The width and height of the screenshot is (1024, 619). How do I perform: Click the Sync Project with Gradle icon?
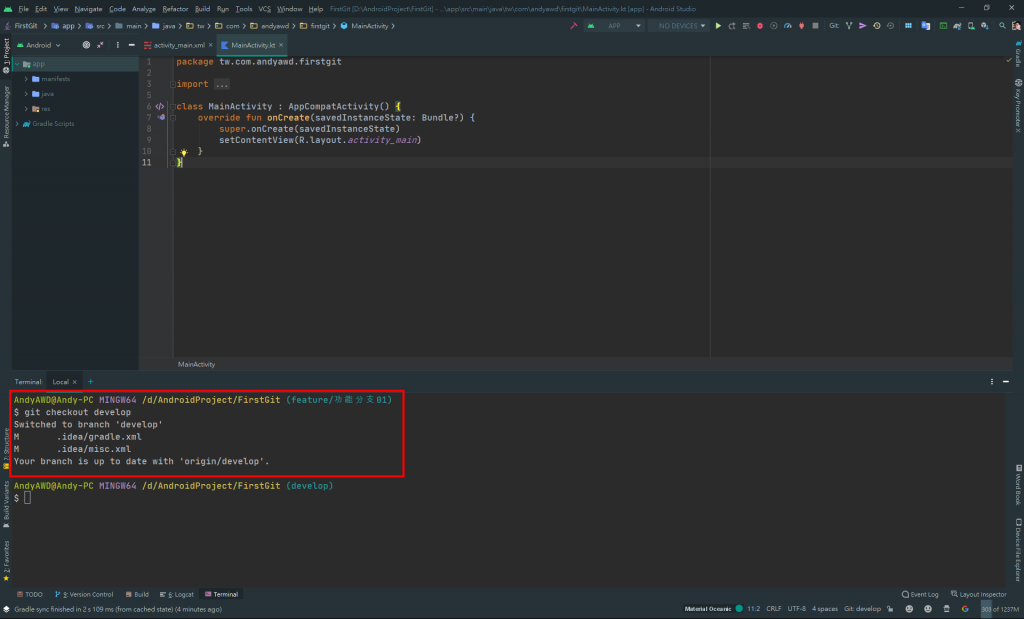pyautogui.click(x=957, y=26)
